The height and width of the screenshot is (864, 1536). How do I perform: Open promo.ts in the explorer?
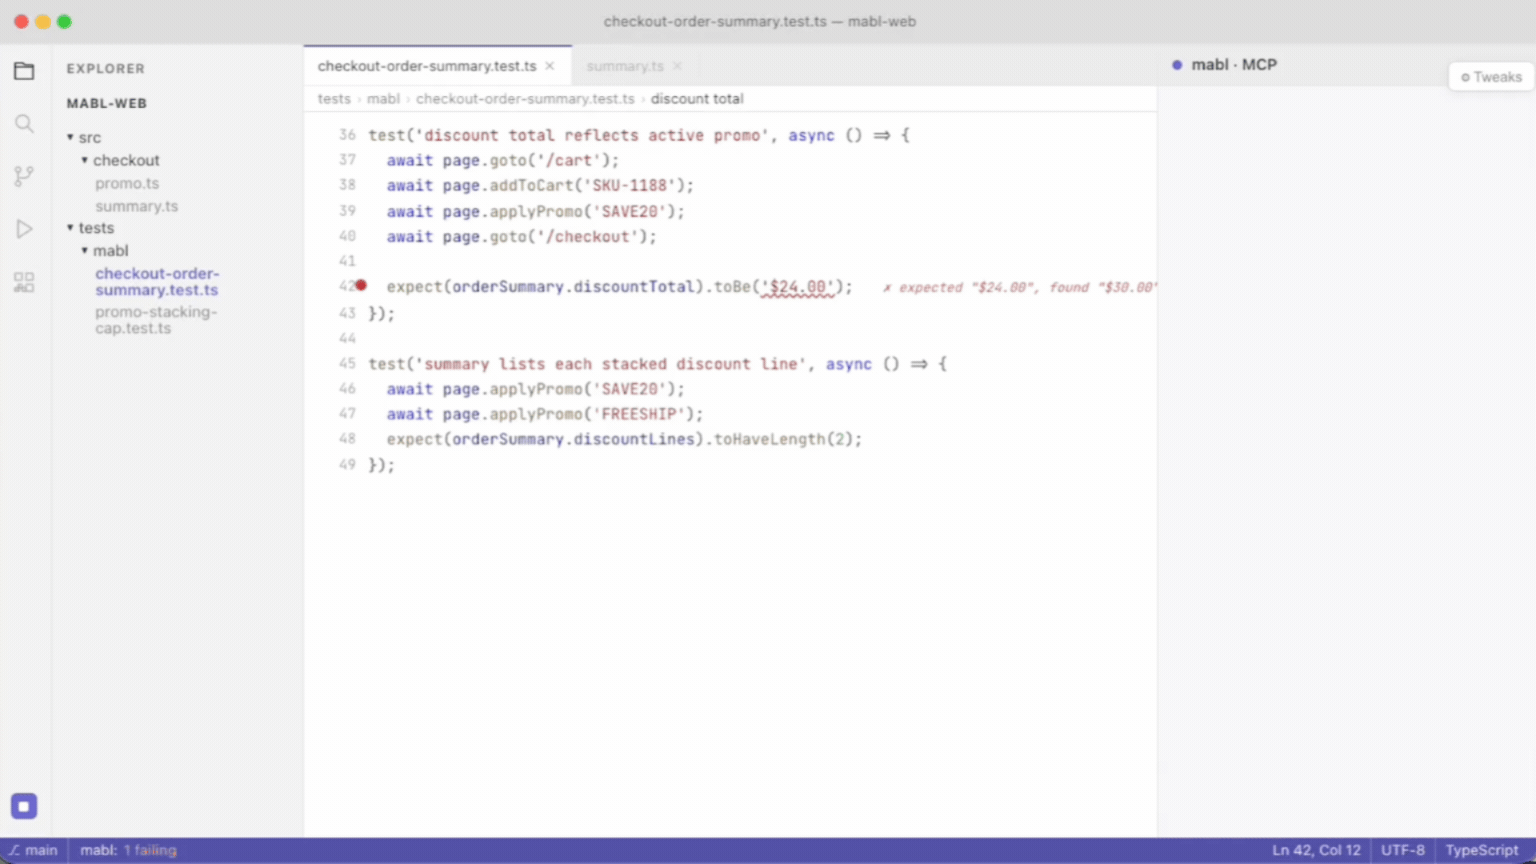[x=127, y=183]
